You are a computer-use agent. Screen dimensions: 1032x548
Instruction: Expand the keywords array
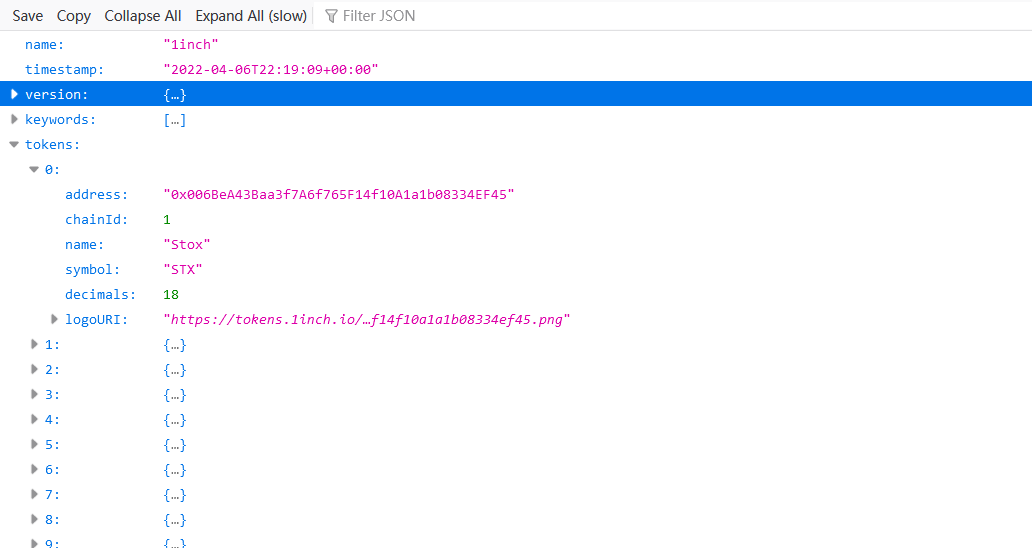pyautogui.click(x=14, y=119)
